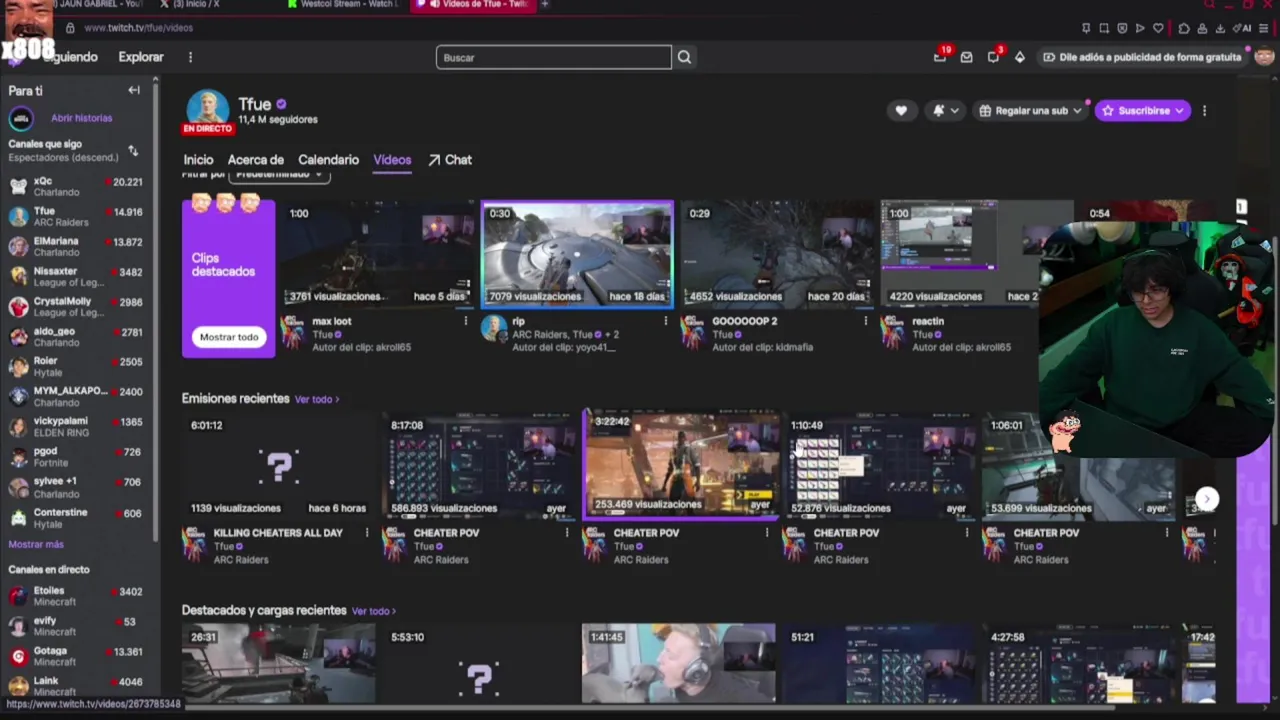Open the browser extensions cube icon
1280x720 pixels.
(1184, 28)
